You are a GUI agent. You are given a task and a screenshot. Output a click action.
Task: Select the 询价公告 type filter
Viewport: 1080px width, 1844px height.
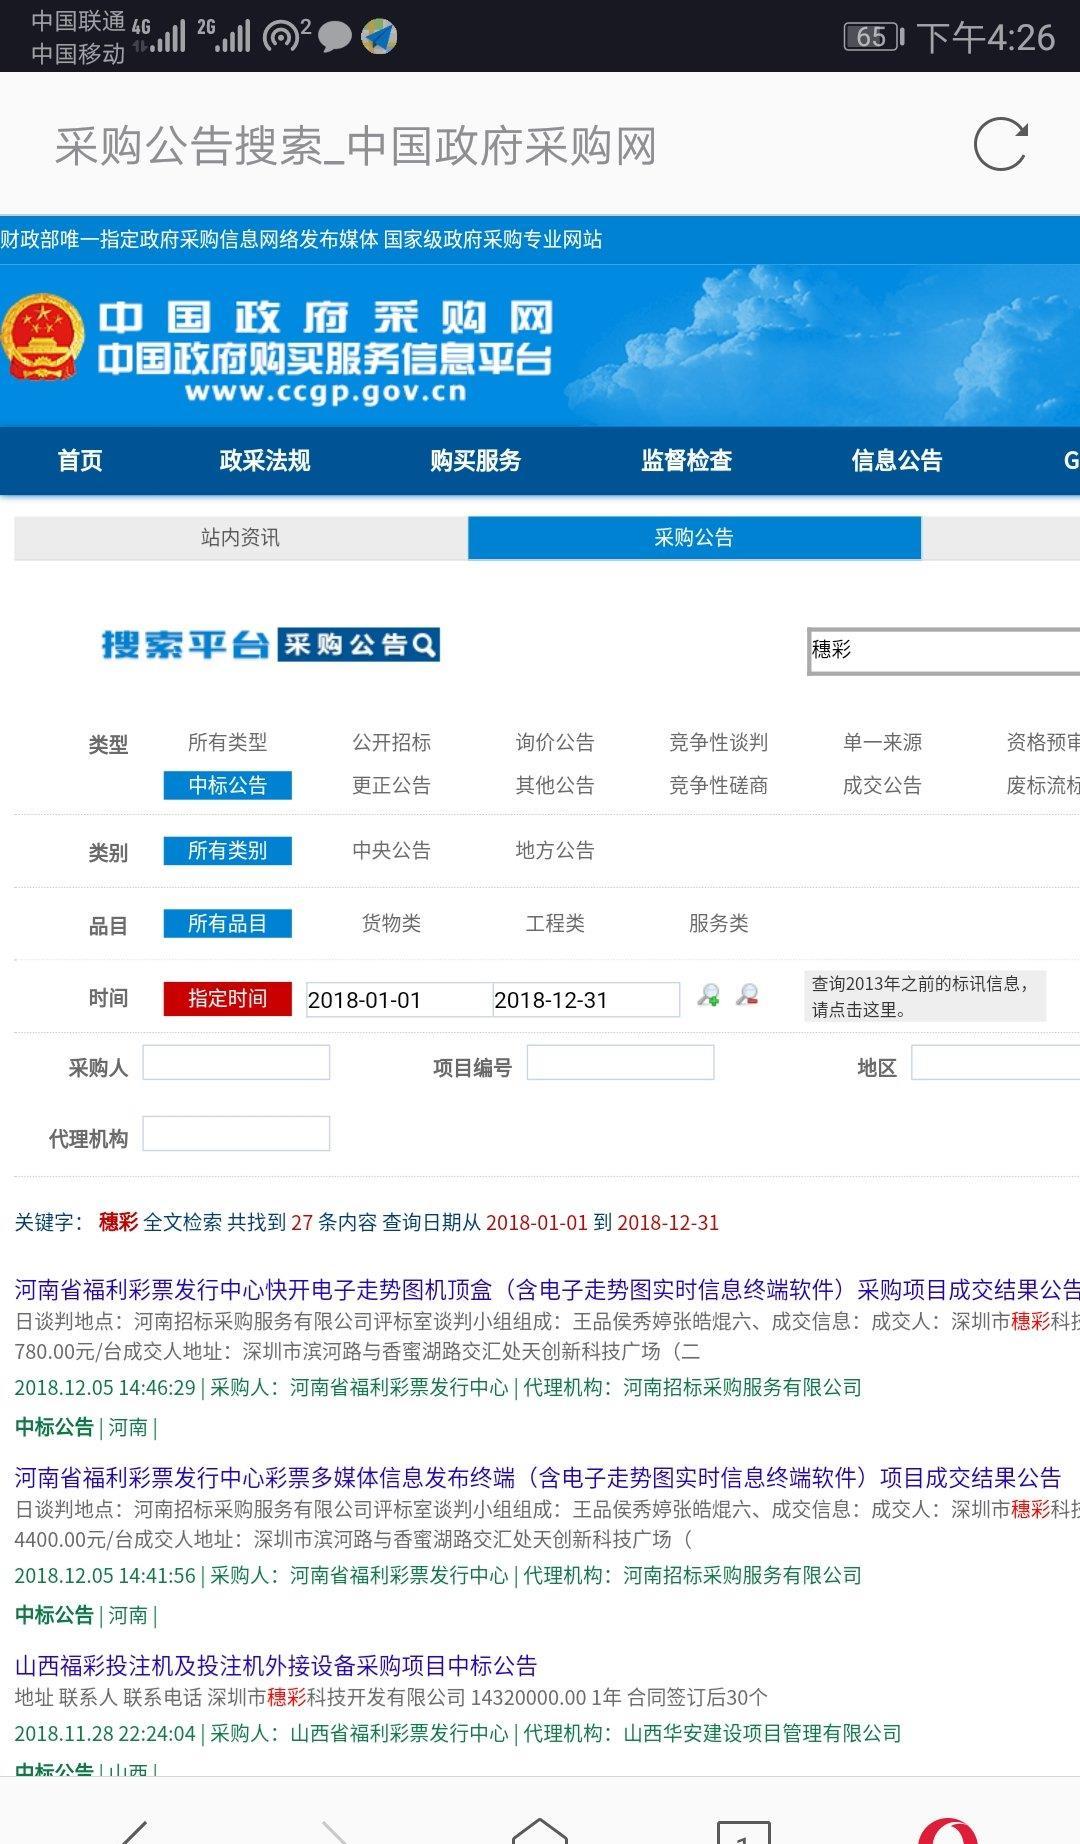555,742
